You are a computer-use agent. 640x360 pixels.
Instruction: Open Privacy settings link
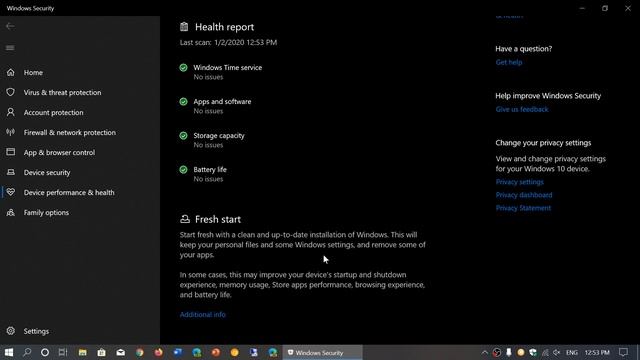520,182
